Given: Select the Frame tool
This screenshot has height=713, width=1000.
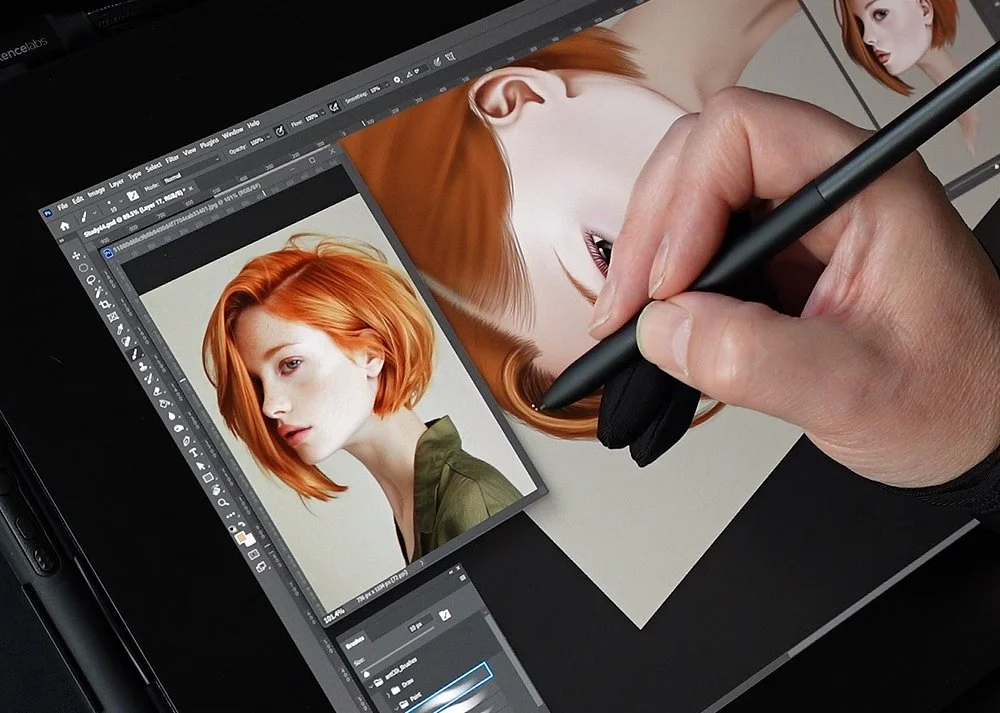Looking at the screenshot, I should 113,316.
